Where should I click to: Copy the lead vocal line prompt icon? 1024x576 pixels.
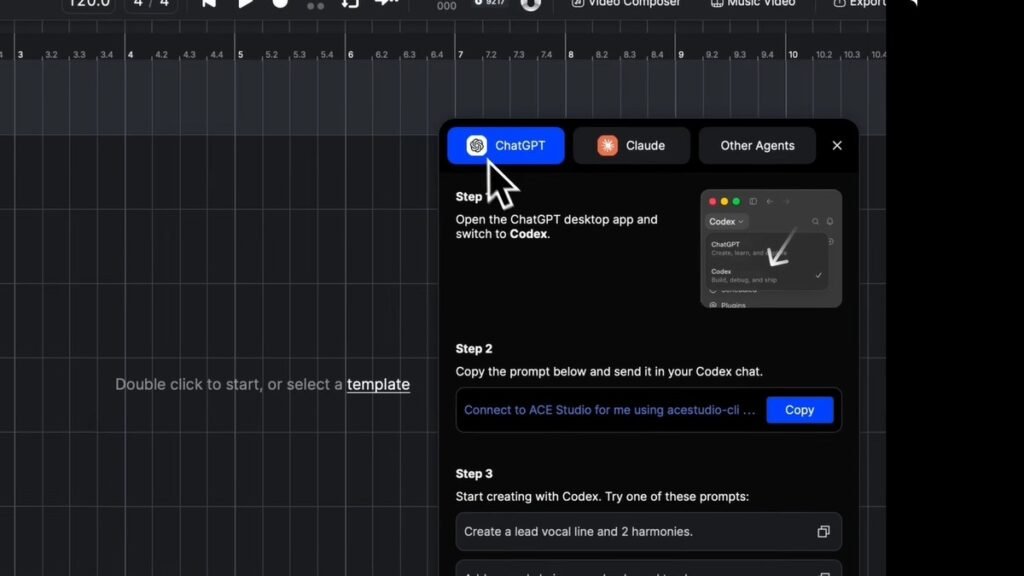tap(823, 532)
